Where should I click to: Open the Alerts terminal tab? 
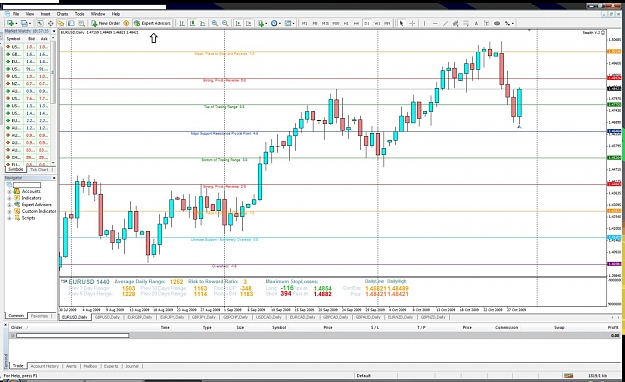coord(71,366)
